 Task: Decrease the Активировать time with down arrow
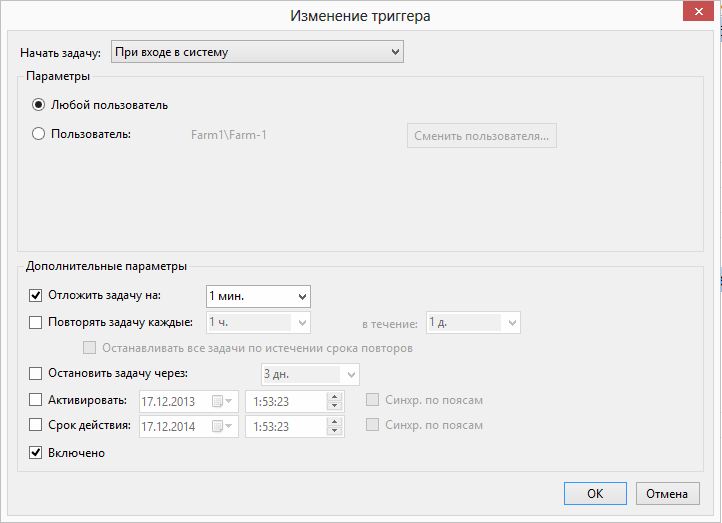[335, 406]
